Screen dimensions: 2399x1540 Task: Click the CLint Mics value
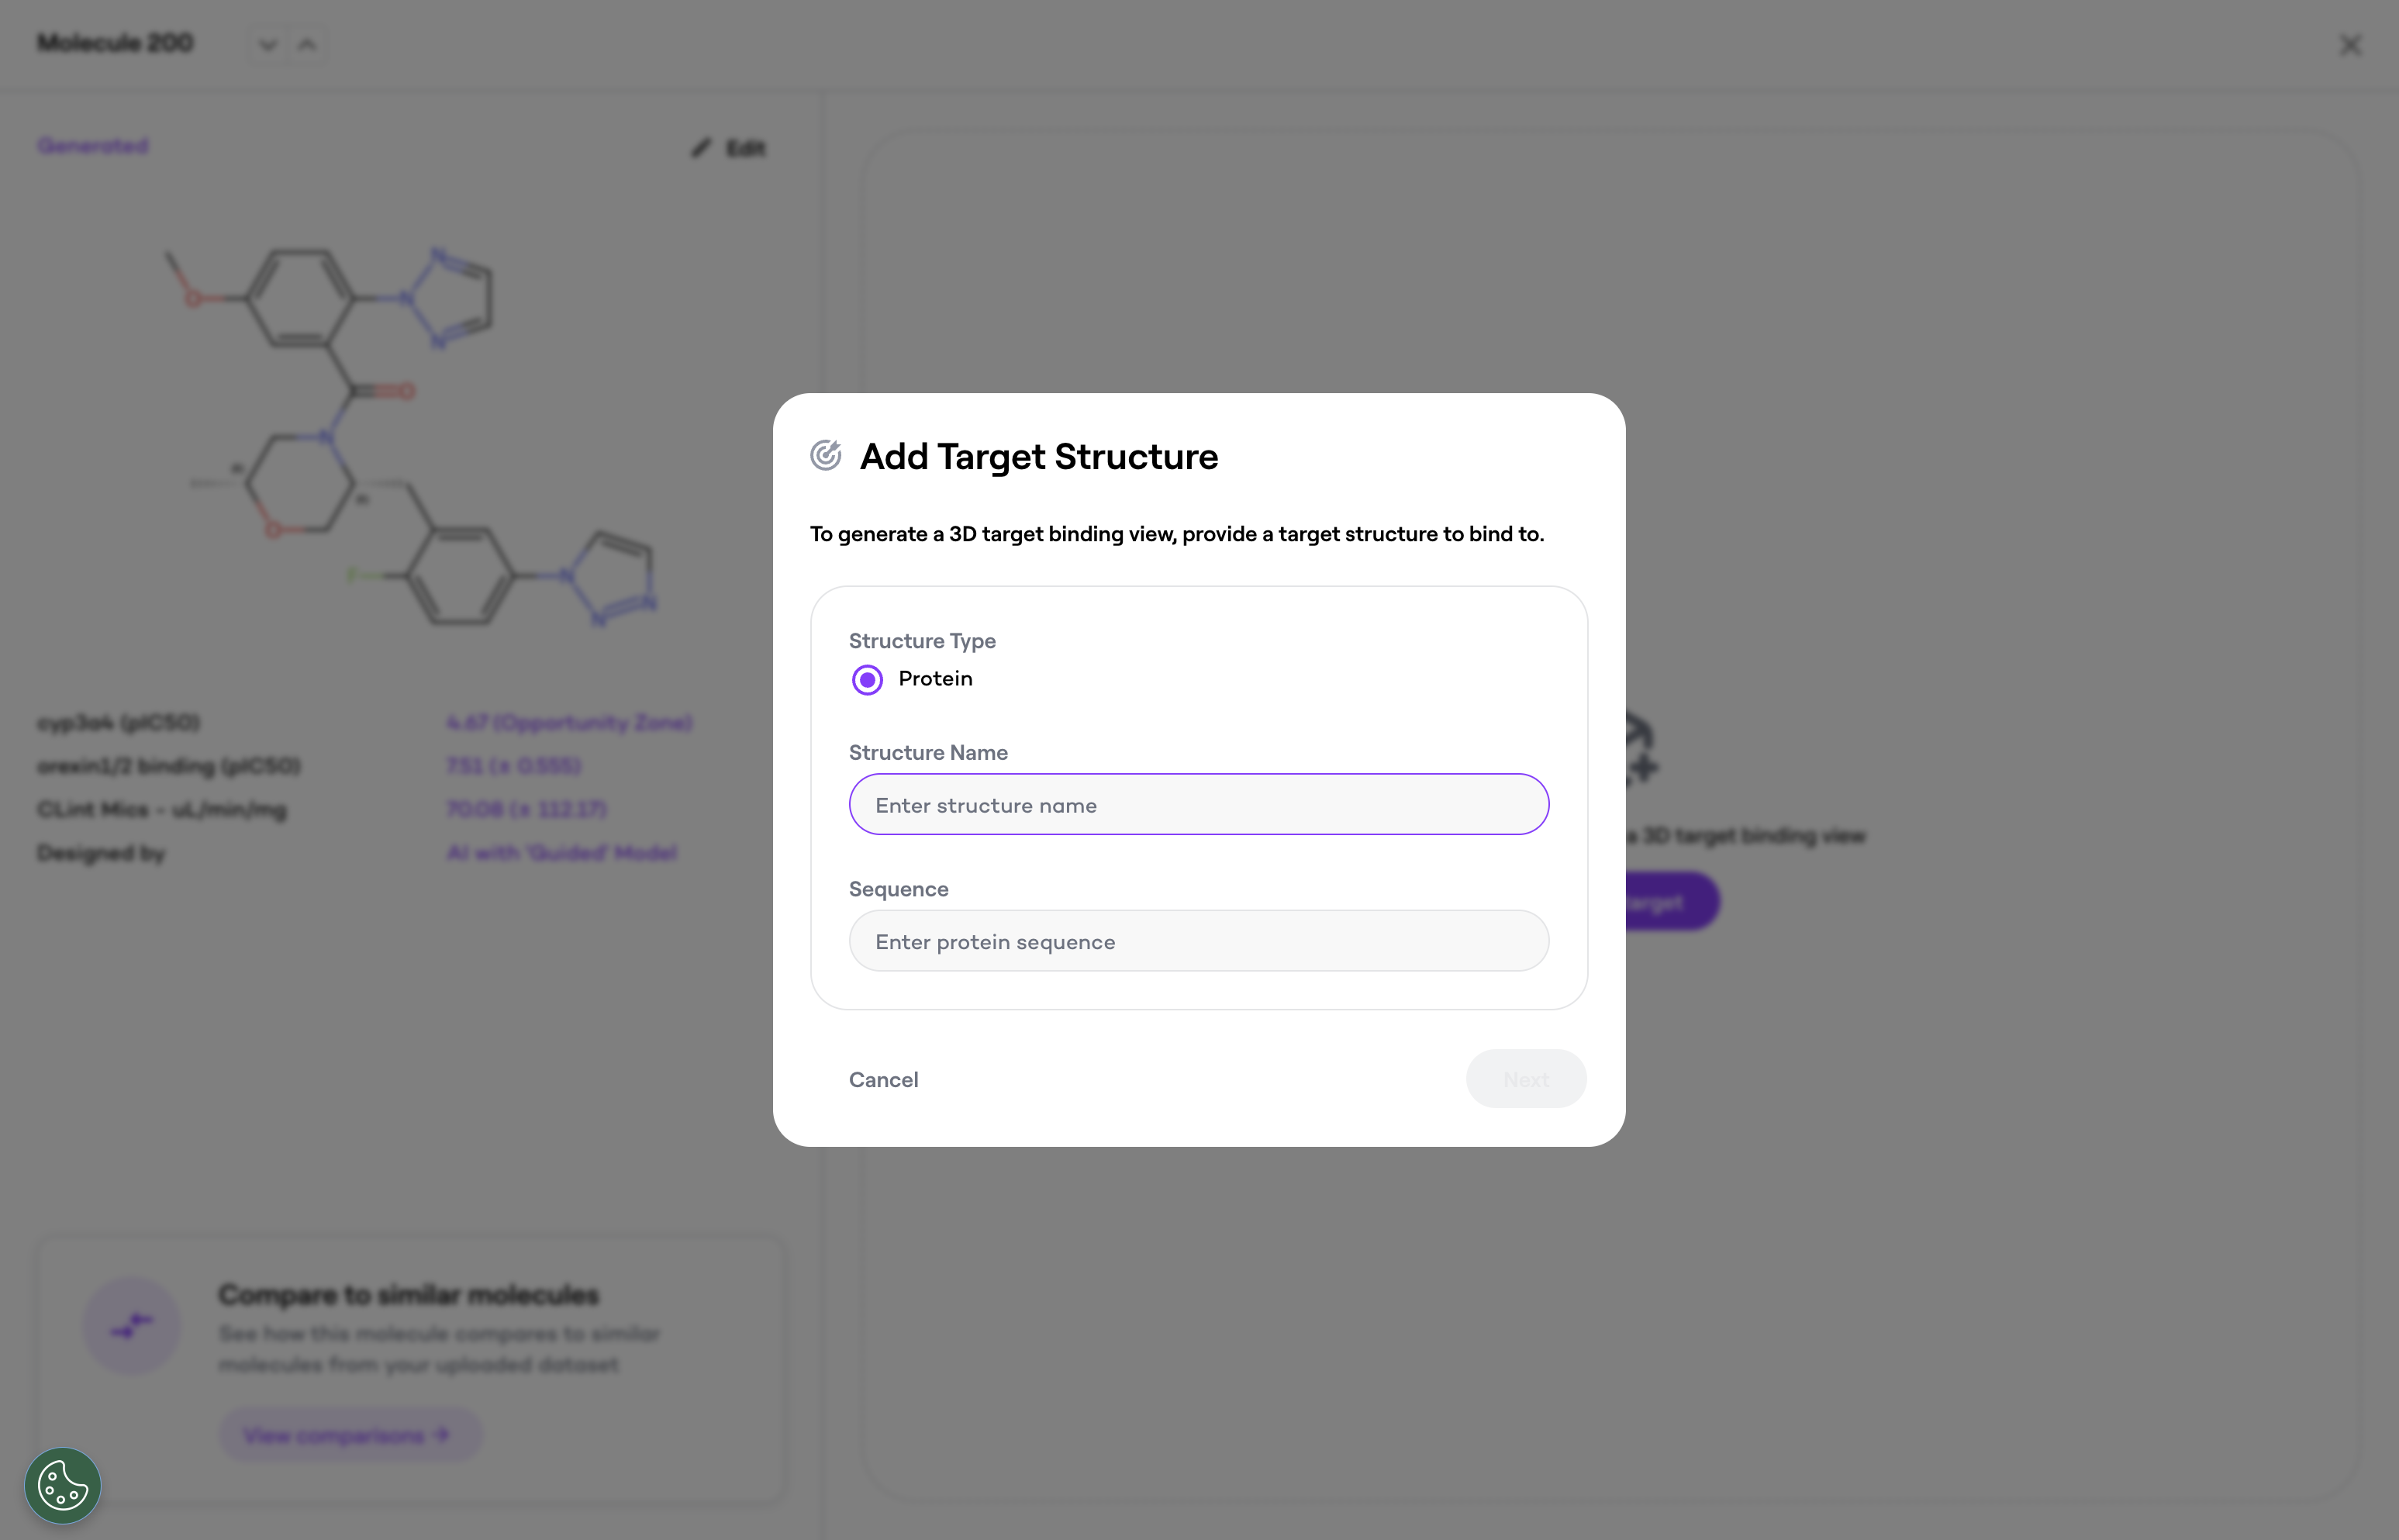tap(526, 809)
